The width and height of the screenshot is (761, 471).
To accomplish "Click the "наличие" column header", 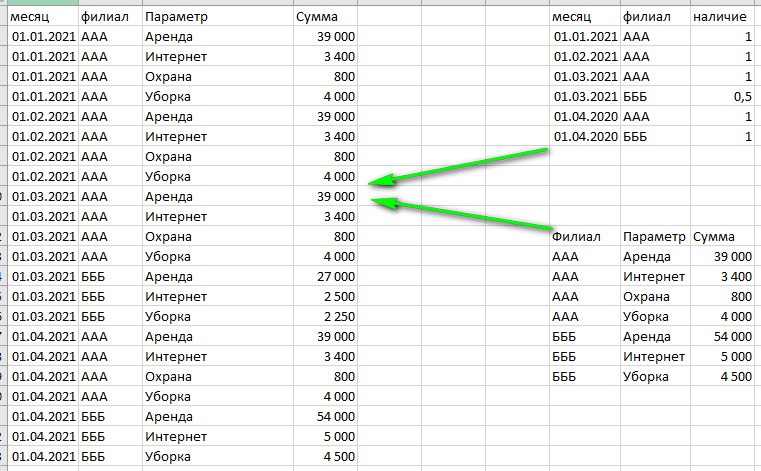I will click(x=719, y=17).
